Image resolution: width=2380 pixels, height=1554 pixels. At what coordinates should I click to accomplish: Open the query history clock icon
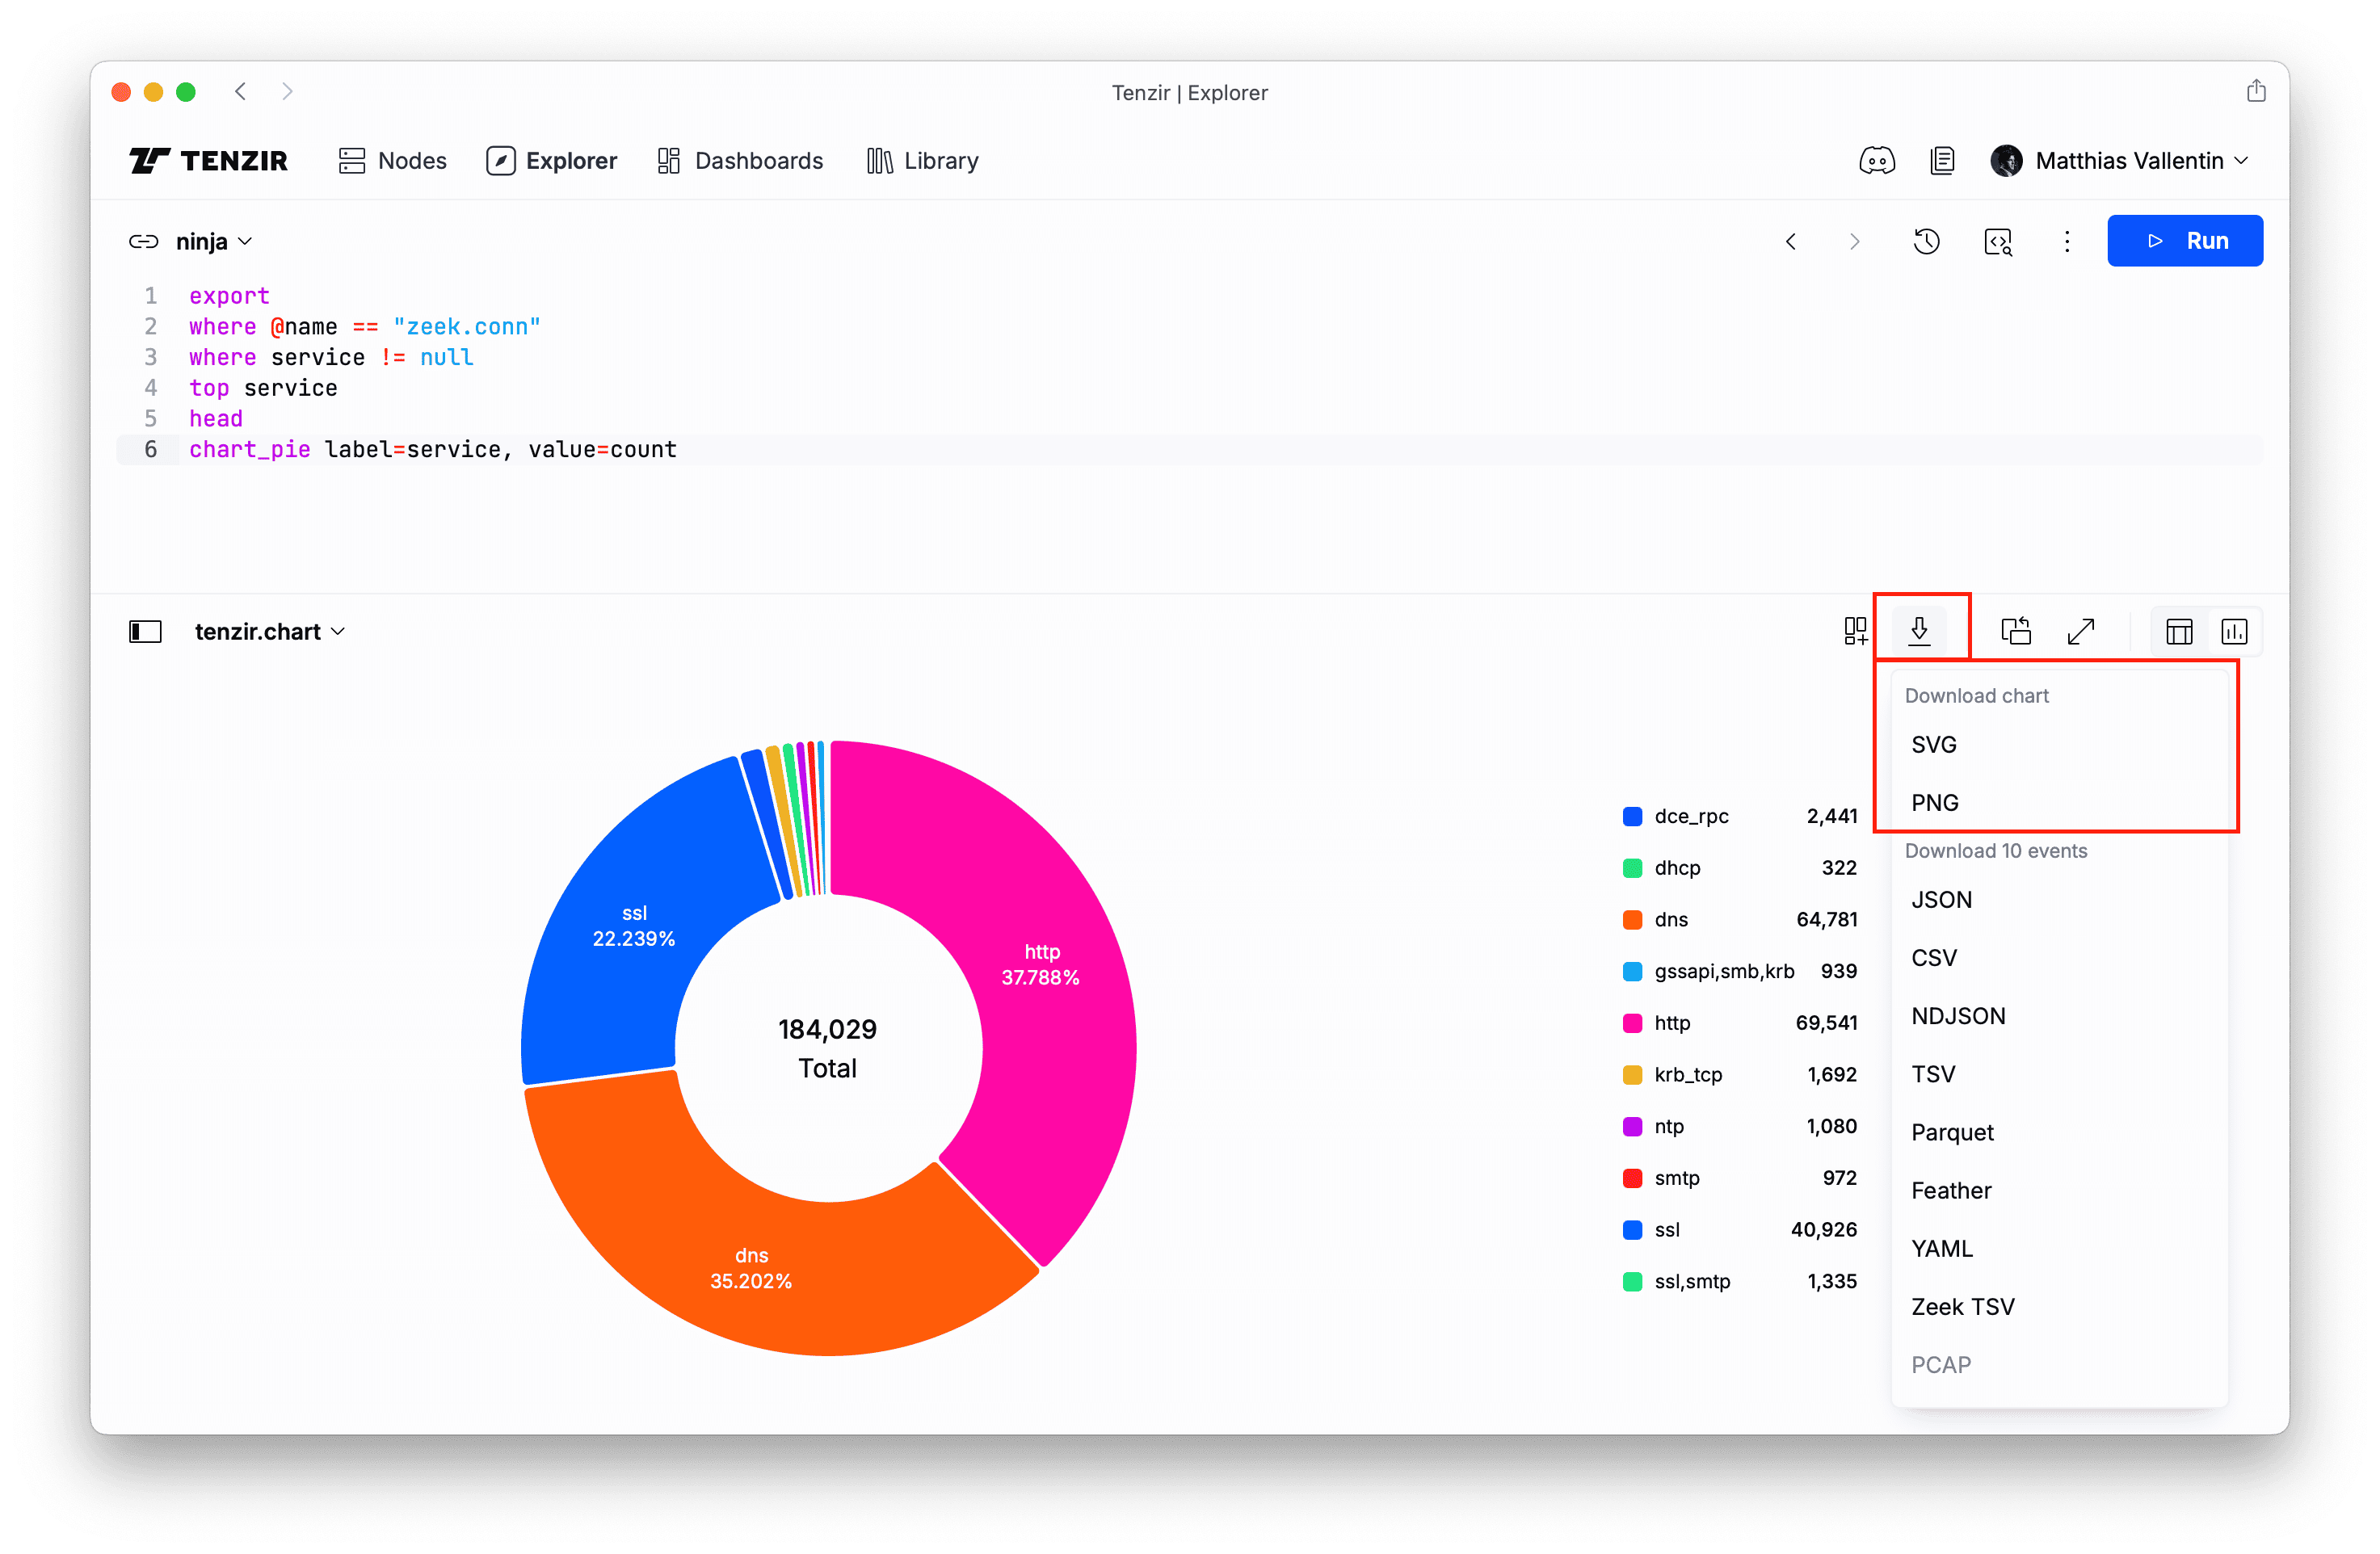(1926, 241)
